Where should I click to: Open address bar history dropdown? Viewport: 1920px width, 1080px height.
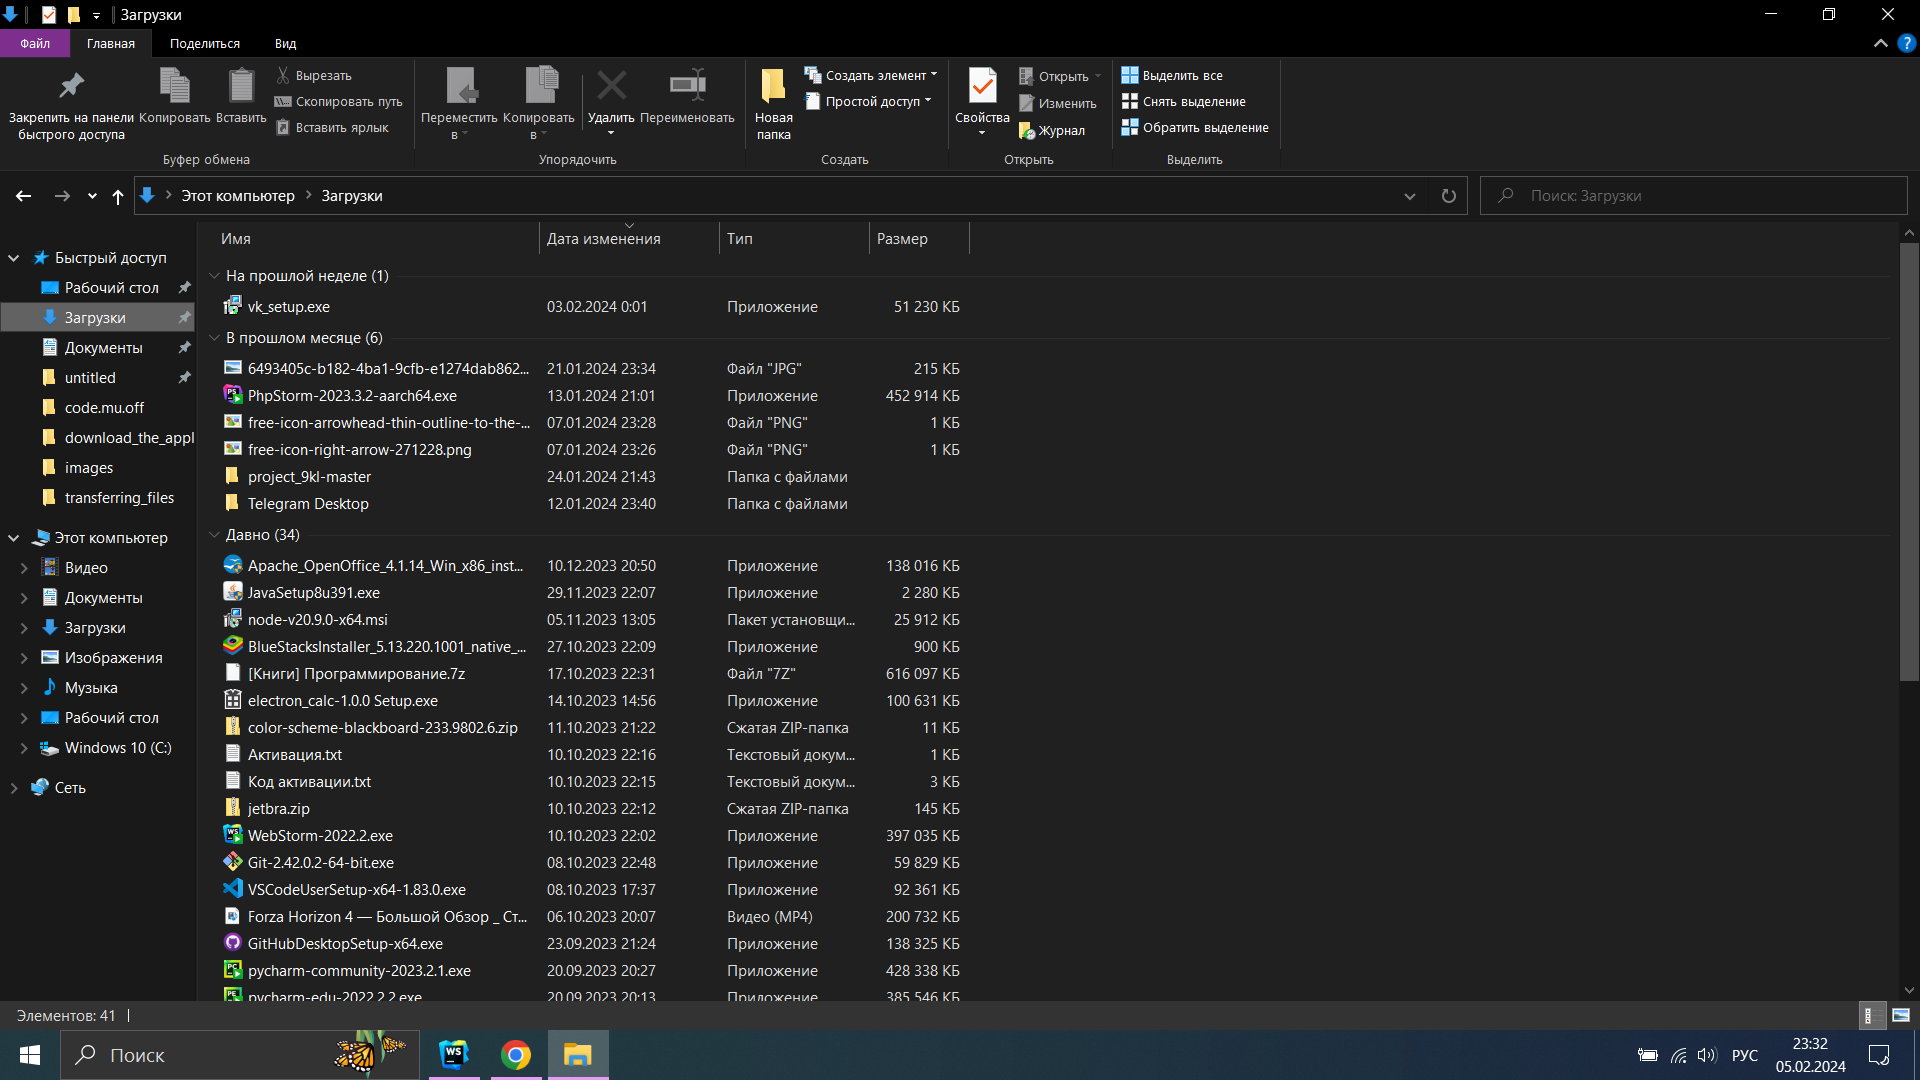click(x=1410, y=196)
